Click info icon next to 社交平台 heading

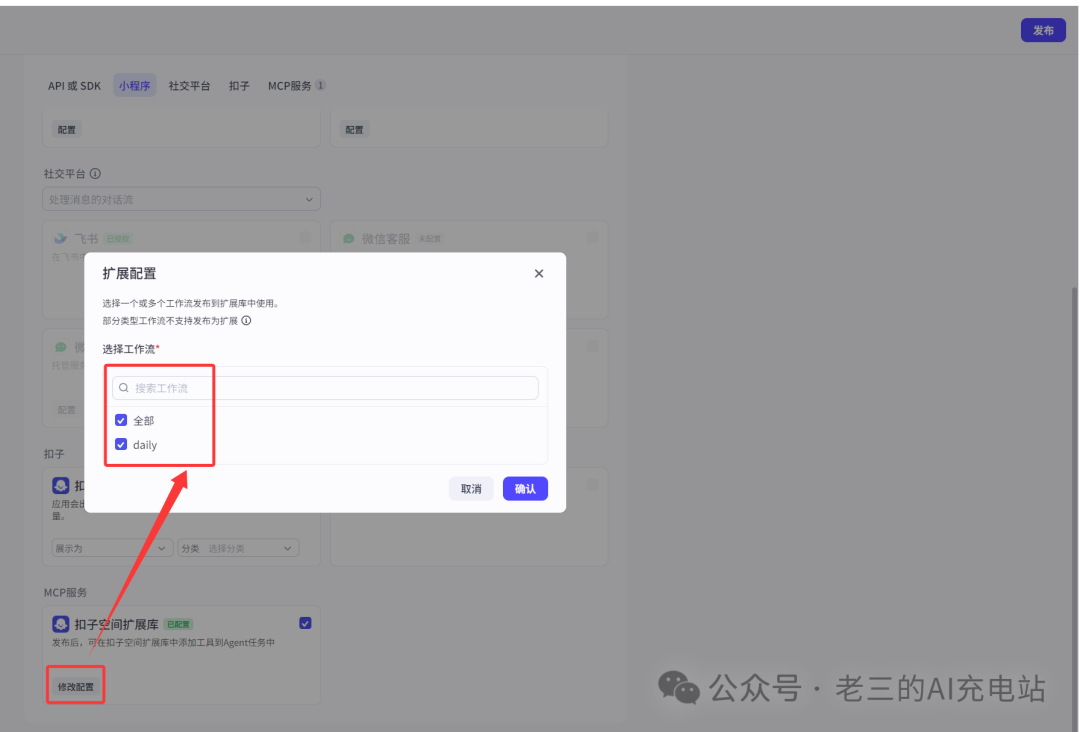96,174
